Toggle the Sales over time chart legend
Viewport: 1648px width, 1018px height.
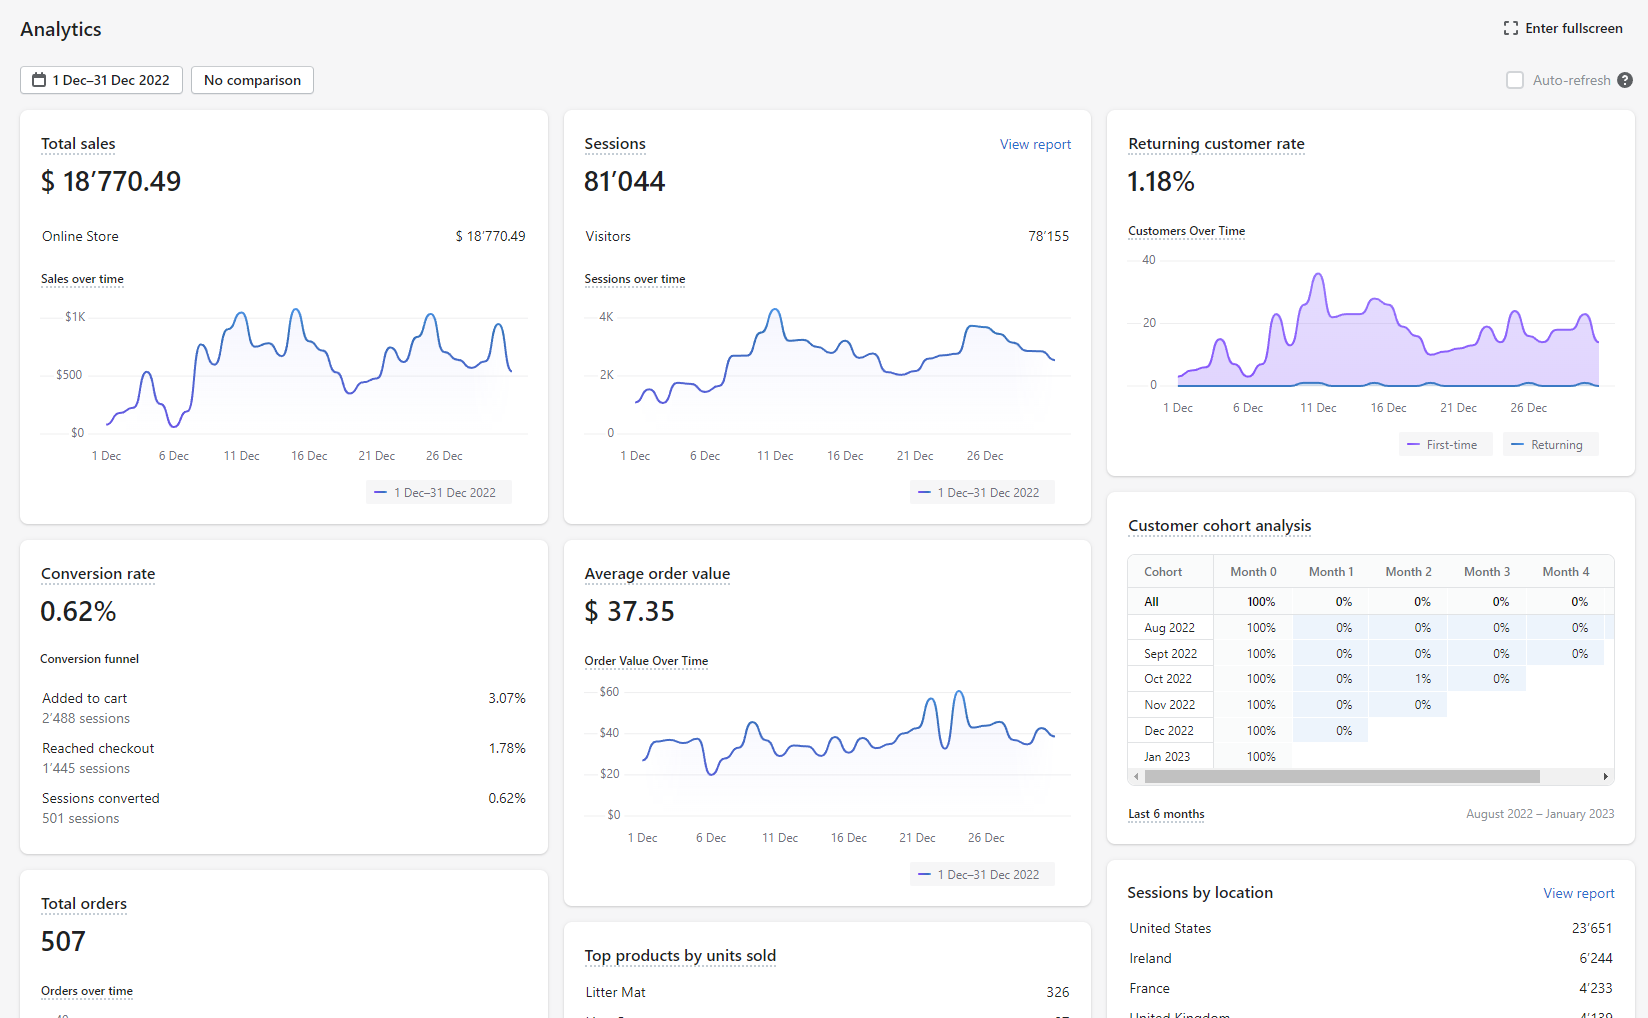tap(439, 492)
